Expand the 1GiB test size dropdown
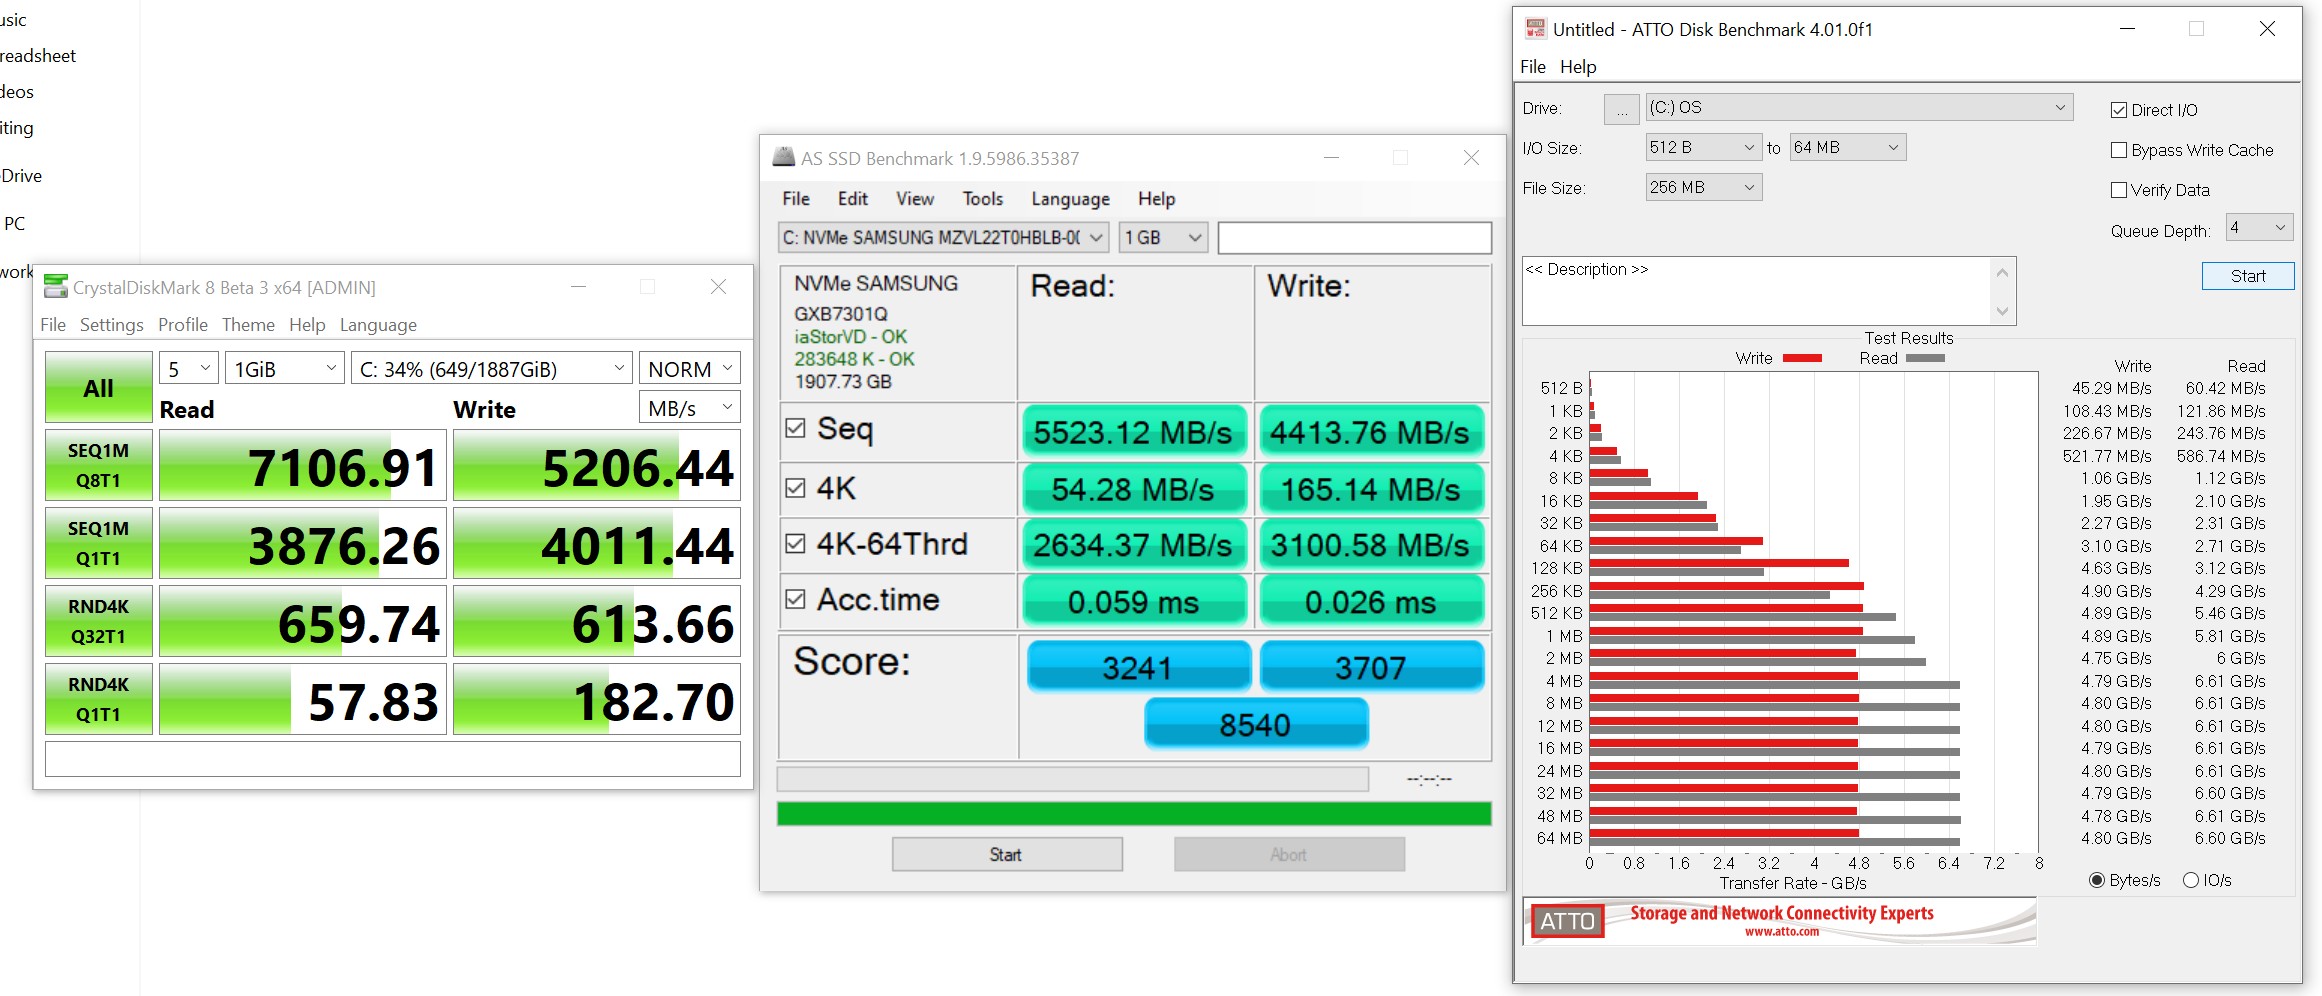This screenshot has width=2322, height=996. (x=284, y=369)
